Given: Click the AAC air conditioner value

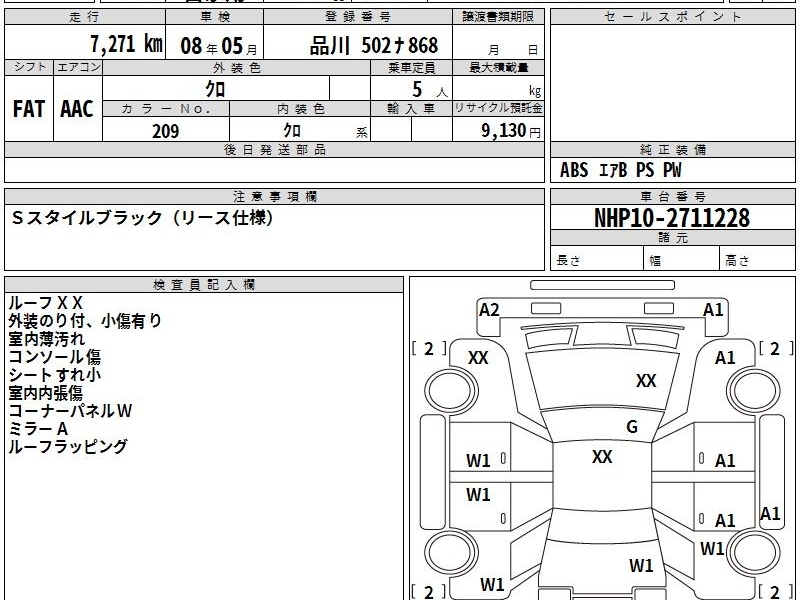Looking at the screenshot, I should pos(77,109).
